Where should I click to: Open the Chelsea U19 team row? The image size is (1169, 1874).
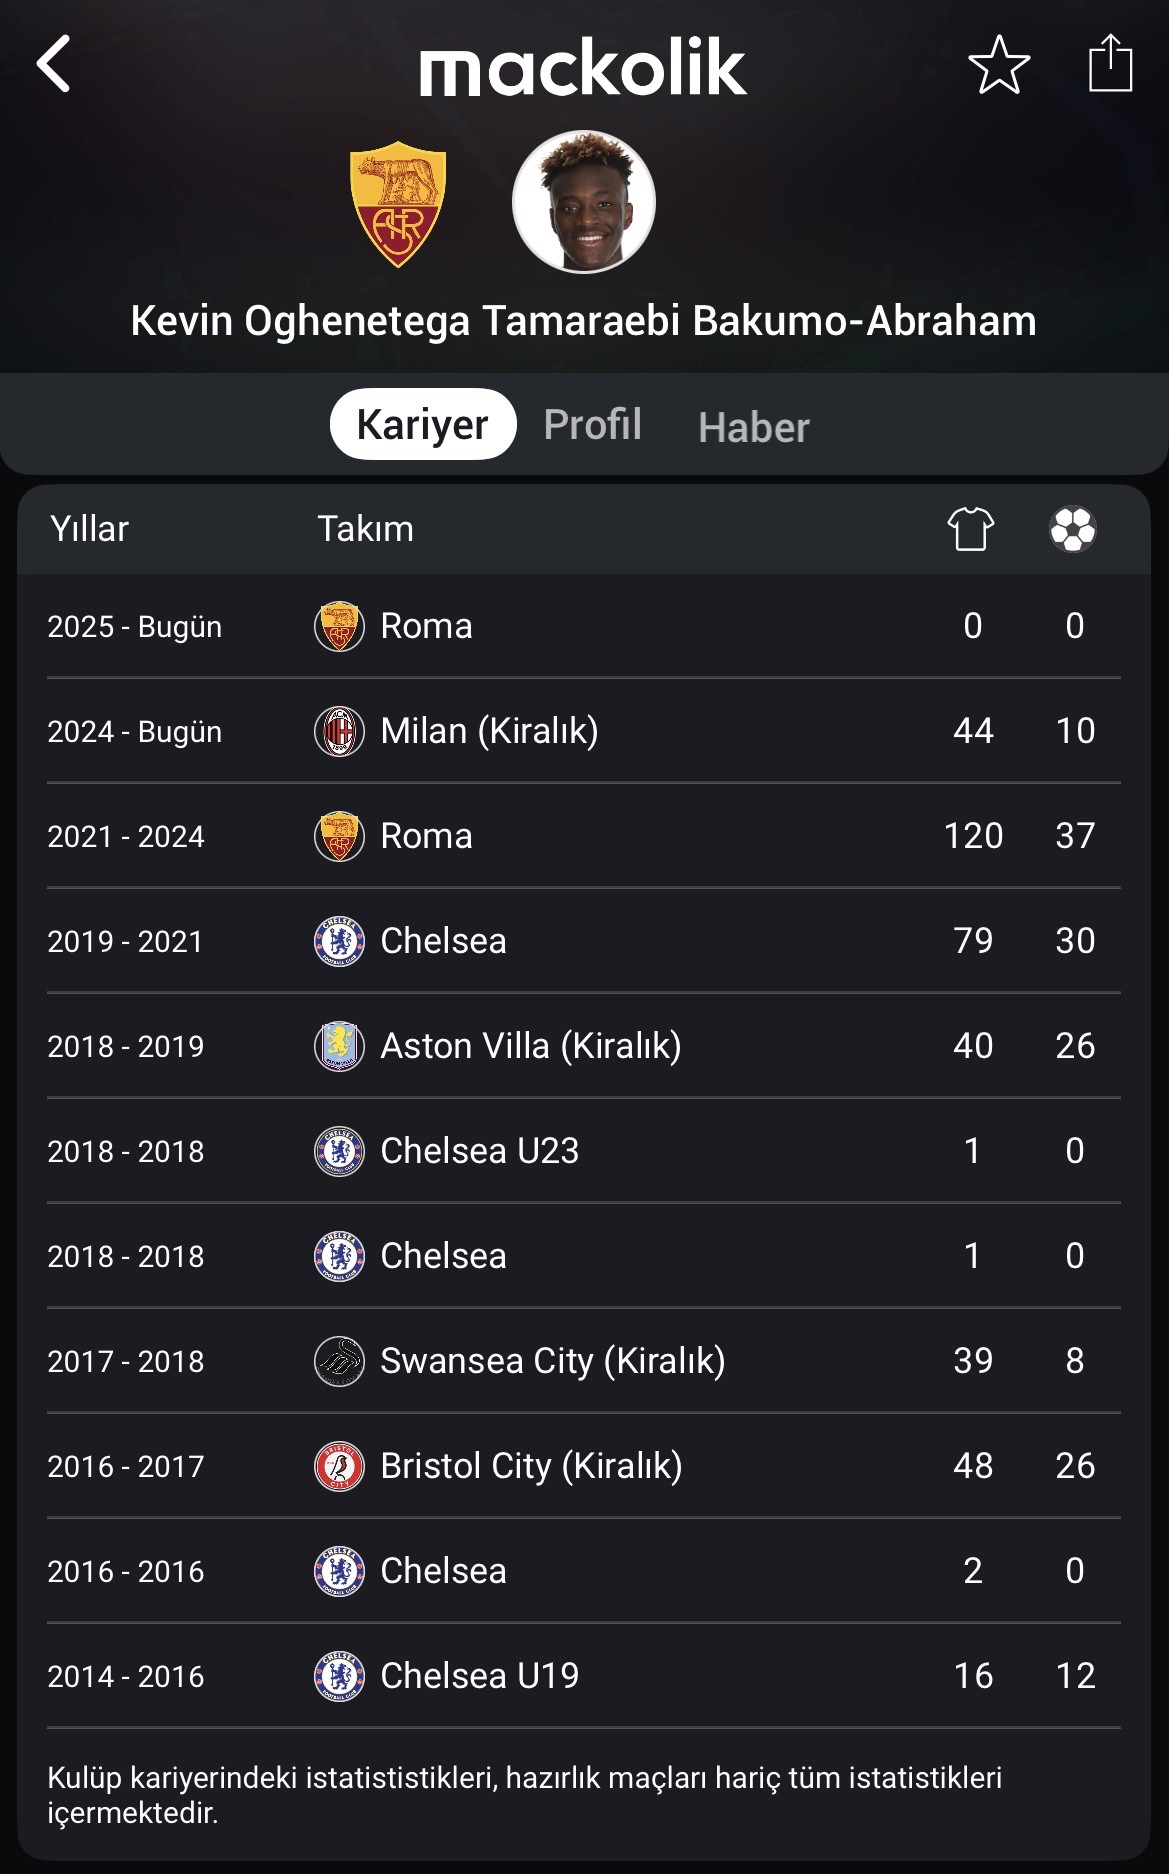[584, 1676]
